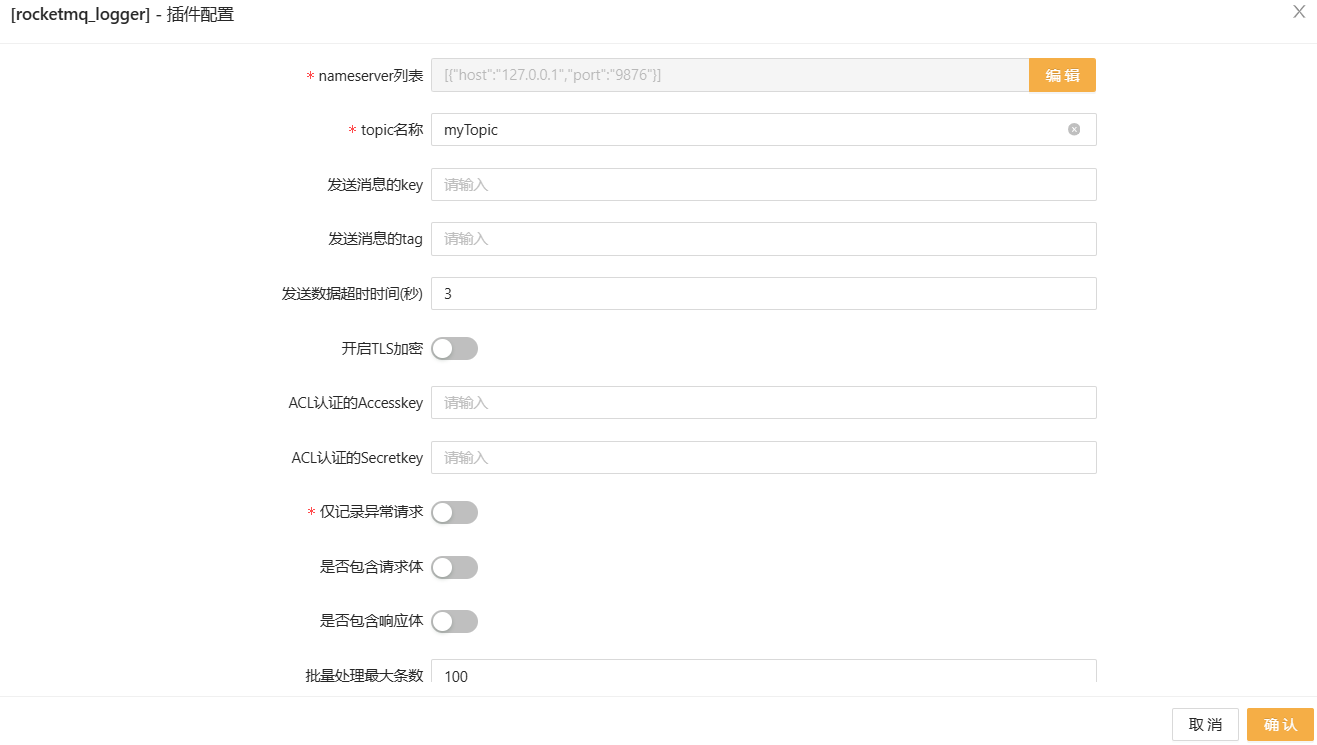Focus the 批量处理最大条数 input field
Screen dimensions: 1317x745
tap(764, 672)
